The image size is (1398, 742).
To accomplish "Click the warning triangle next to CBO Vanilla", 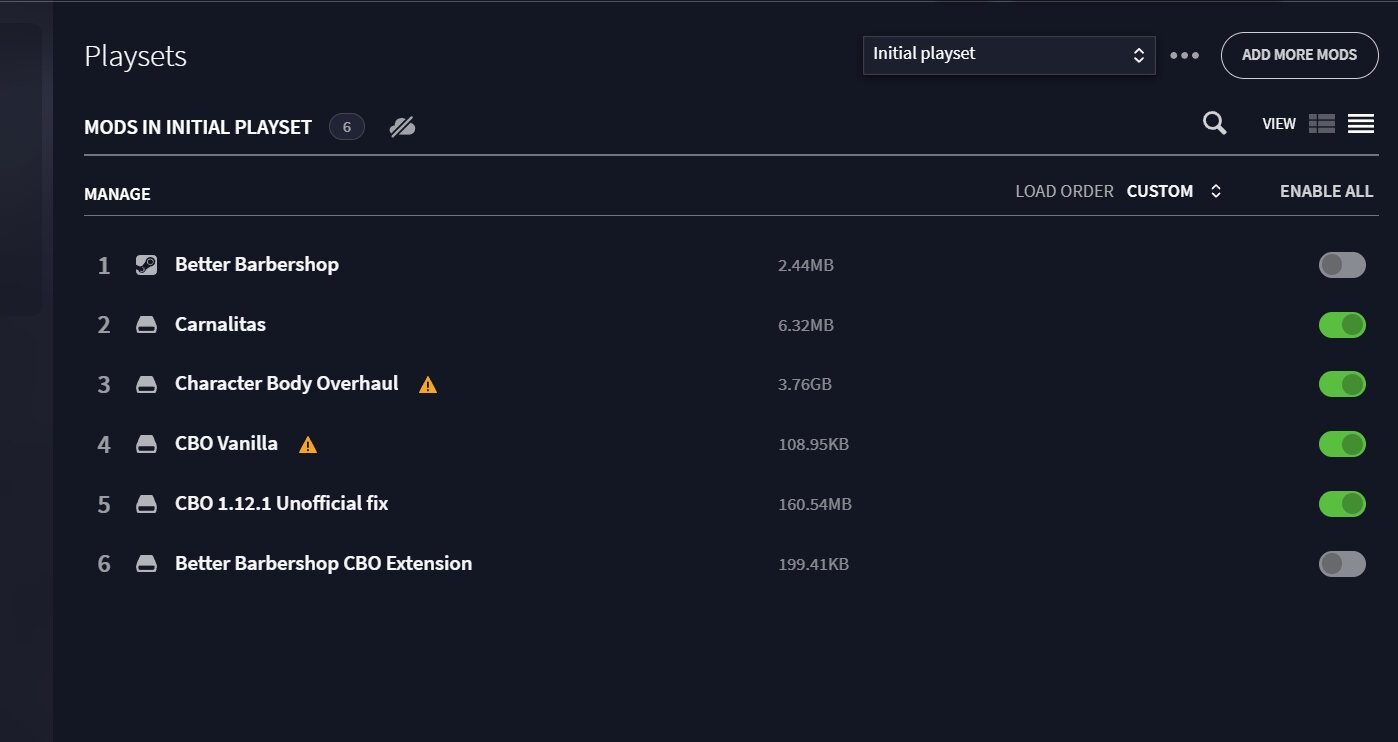I will click(x=308, y=445).
